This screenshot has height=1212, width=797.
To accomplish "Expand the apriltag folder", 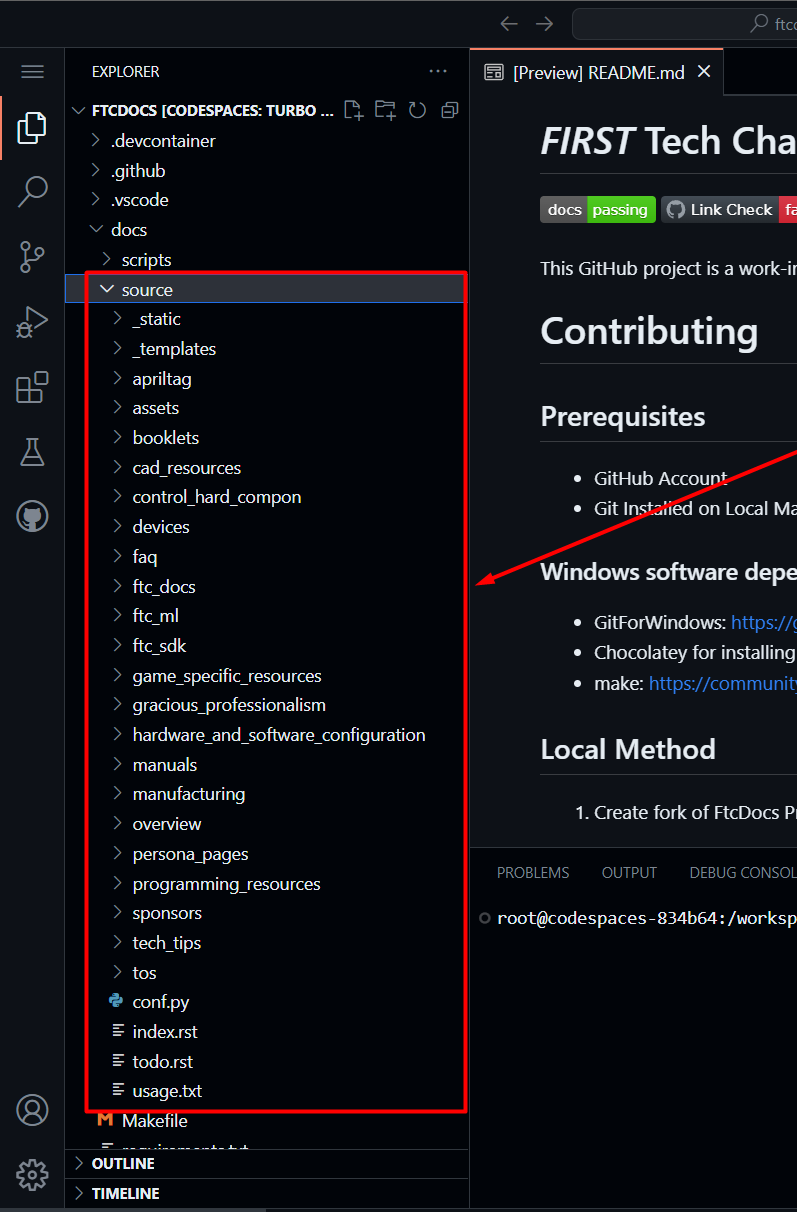I will click(161, 379).
